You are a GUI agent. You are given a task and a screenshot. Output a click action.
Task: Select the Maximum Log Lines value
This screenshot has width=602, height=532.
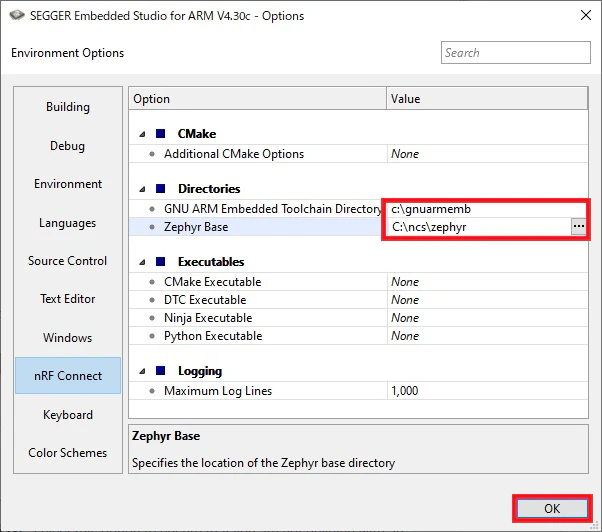point(487,391)
